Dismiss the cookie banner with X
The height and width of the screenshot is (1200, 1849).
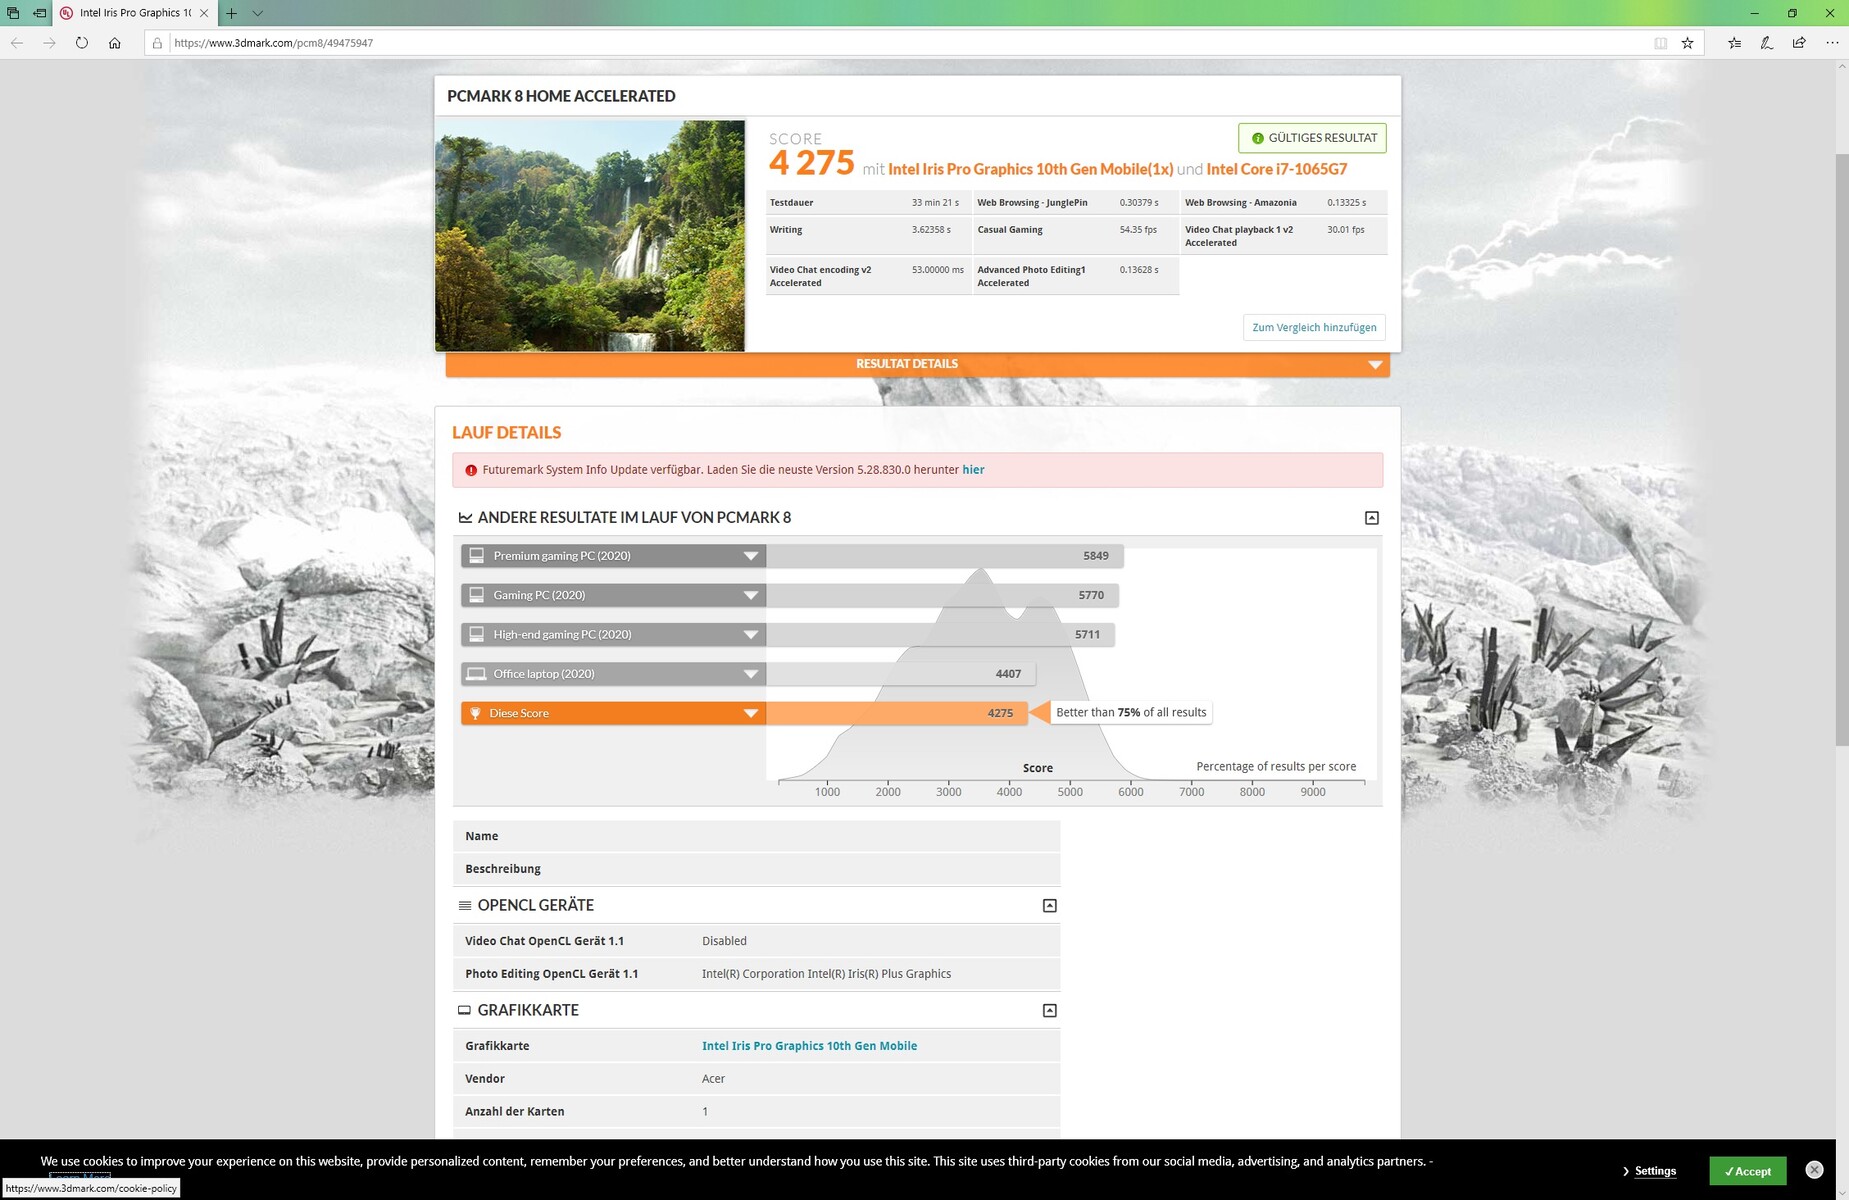click(1814, 1170)
